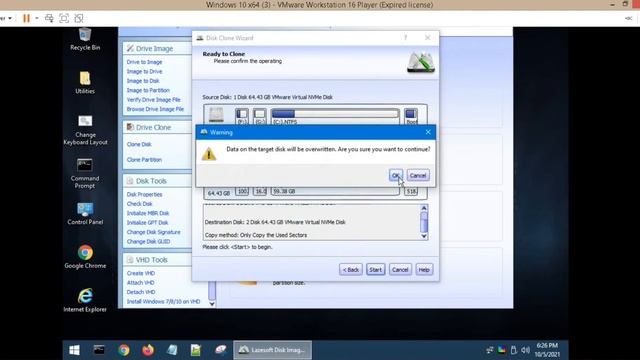
Task: Launch Firefox from the taskbar
Action: pyautogui.click(x=148, y=350)
